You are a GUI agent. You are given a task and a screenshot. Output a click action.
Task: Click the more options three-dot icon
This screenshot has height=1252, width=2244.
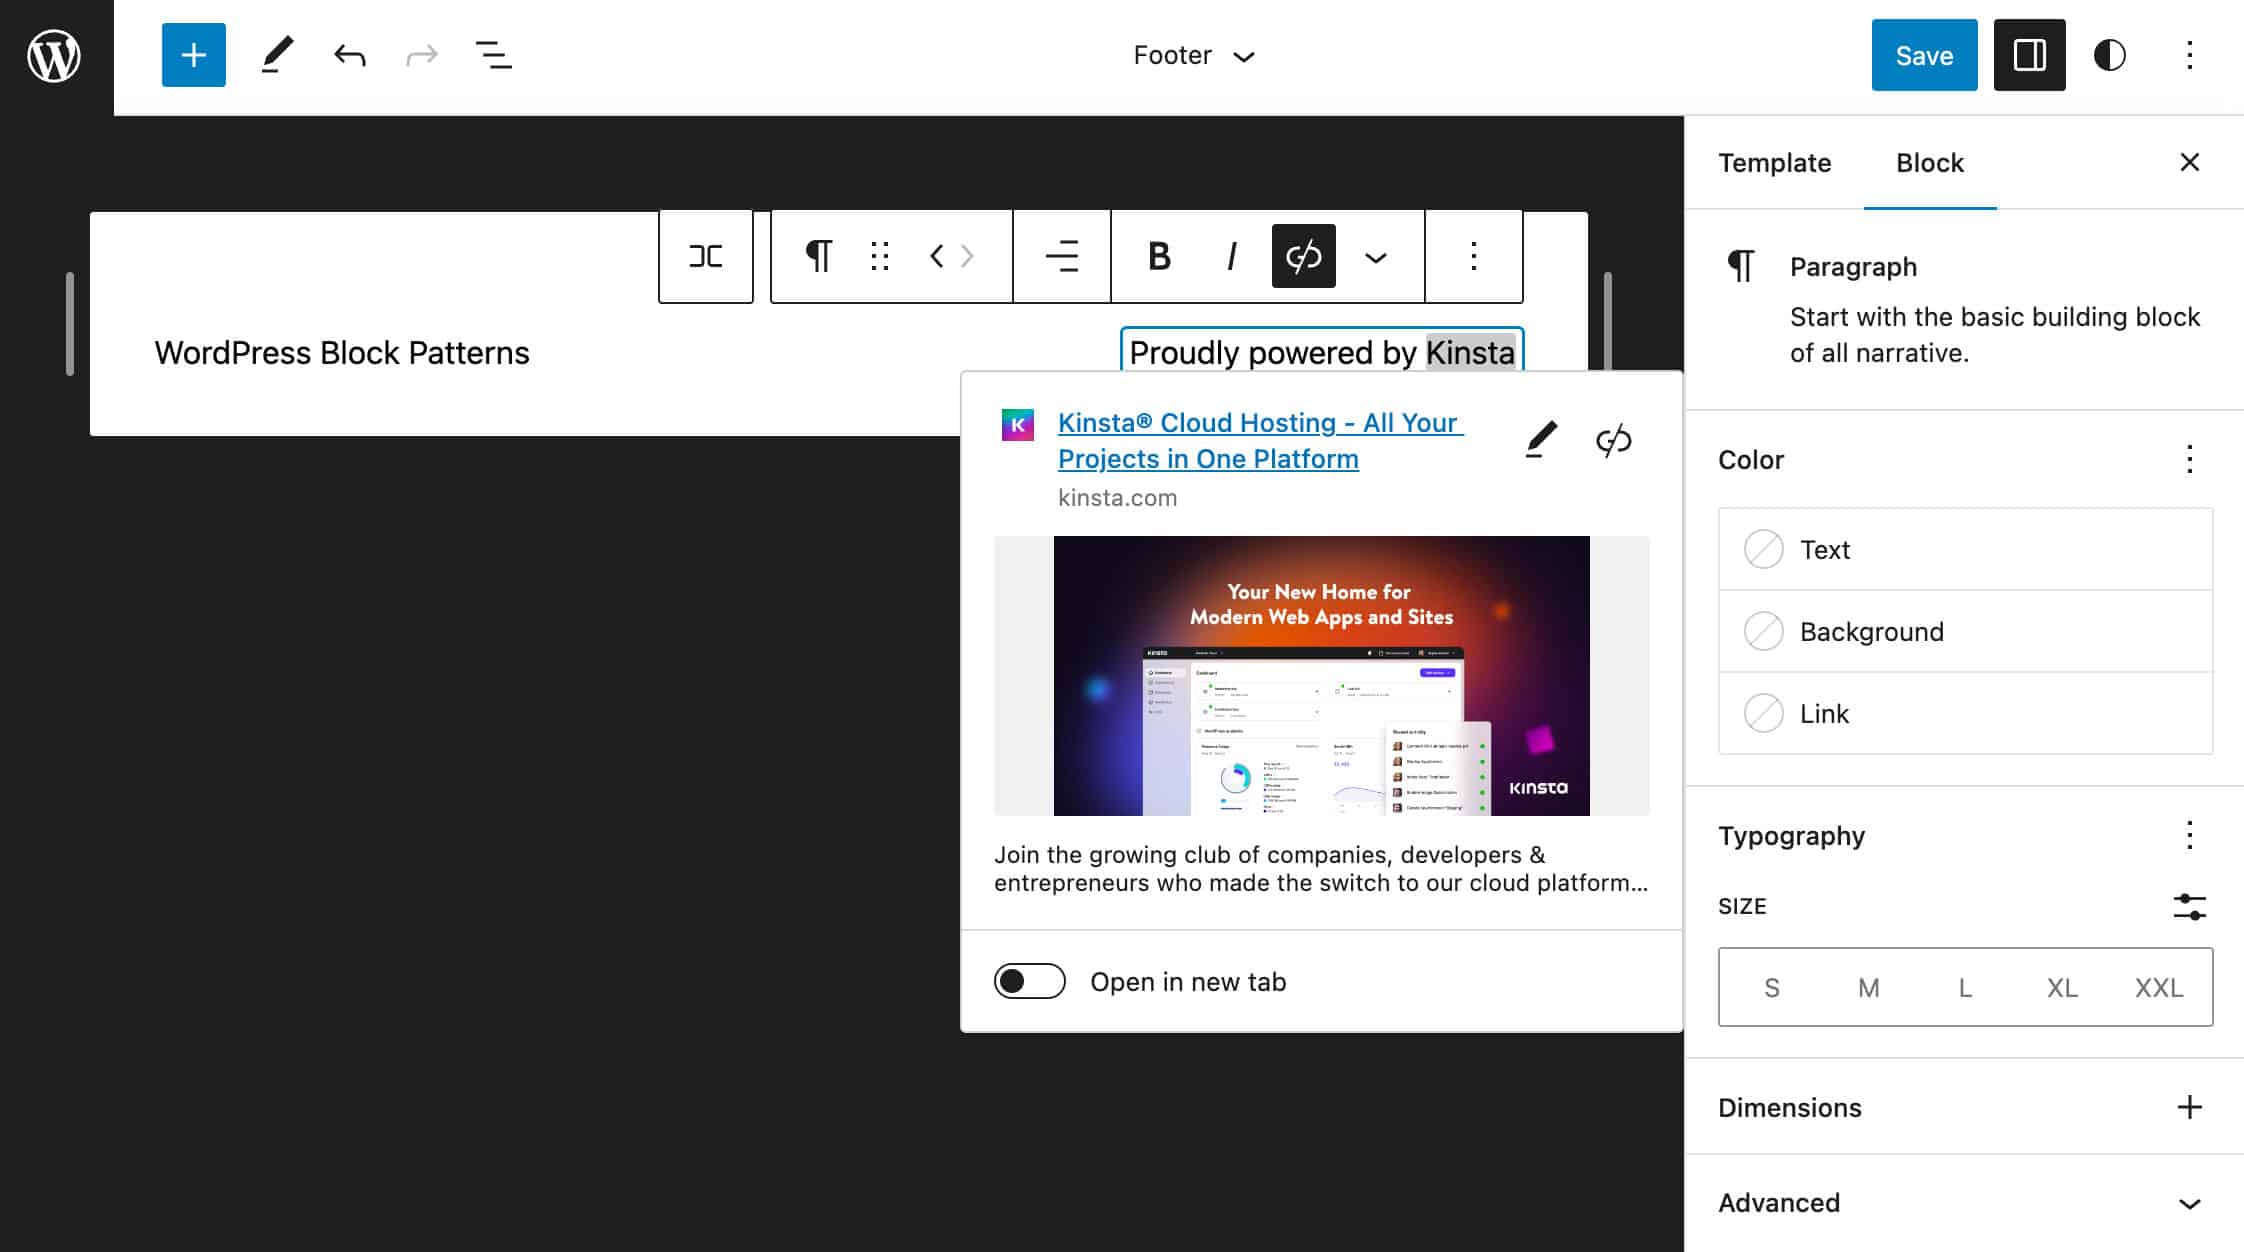tap(1472, 256)
